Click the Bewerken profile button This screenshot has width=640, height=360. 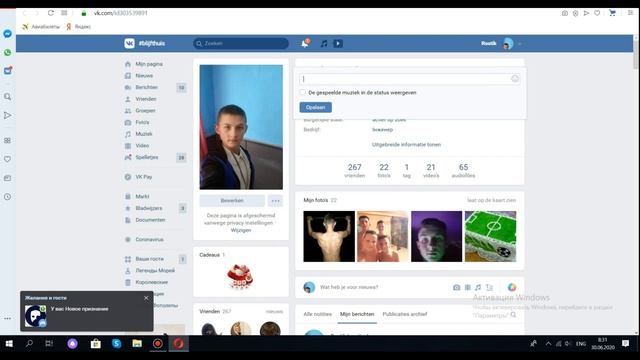[x=232, y=201]
